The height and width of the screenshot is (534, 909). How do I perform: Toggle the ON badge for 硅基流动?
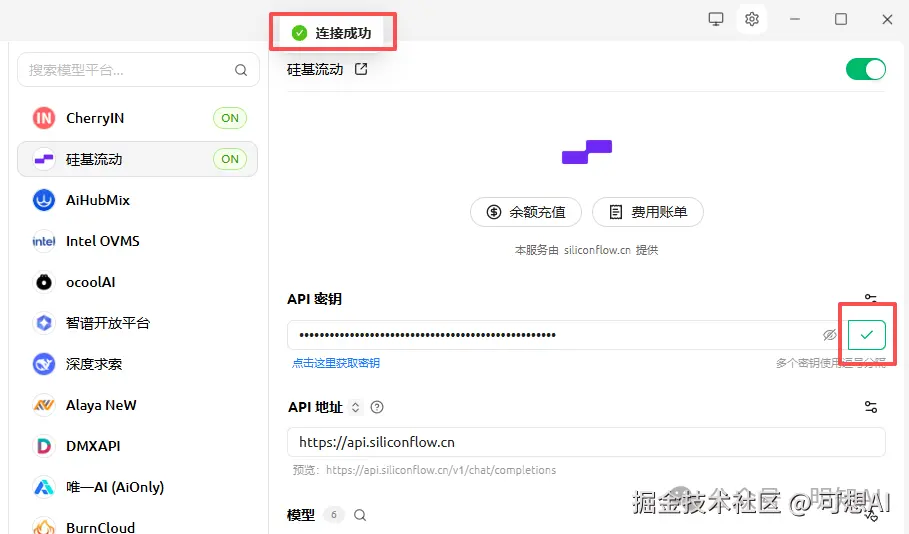(x=230, y=159)
